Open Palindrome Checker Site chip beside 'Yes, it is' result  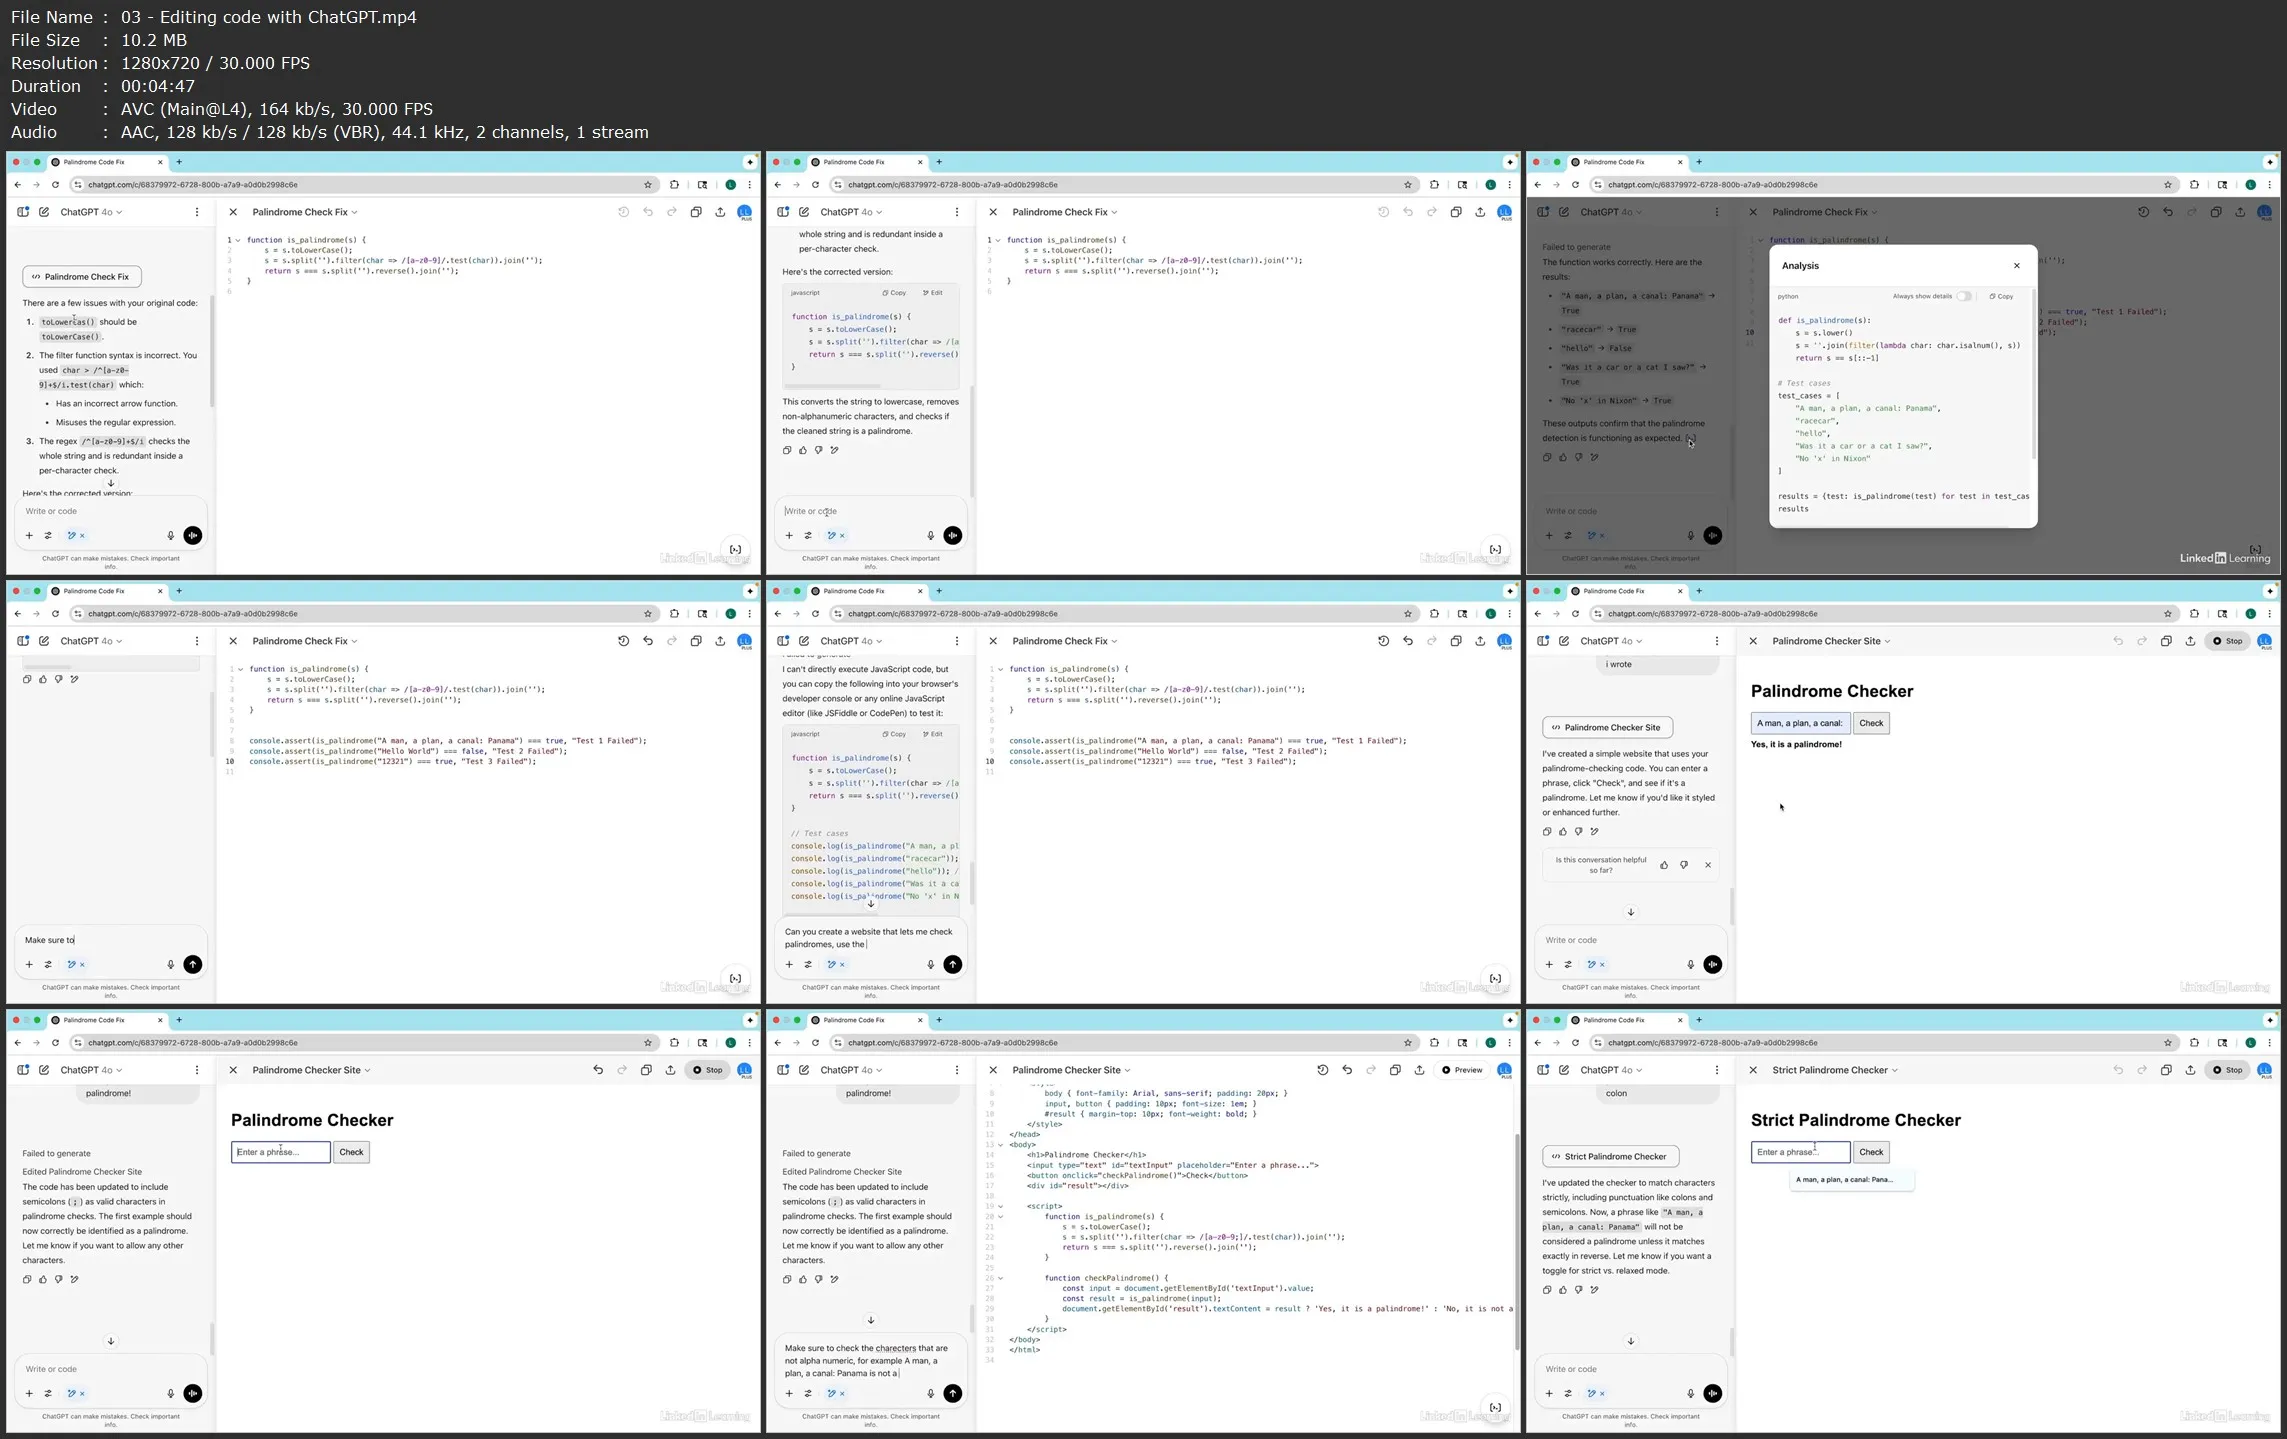pyautogui.click(x=1607, y=728)
